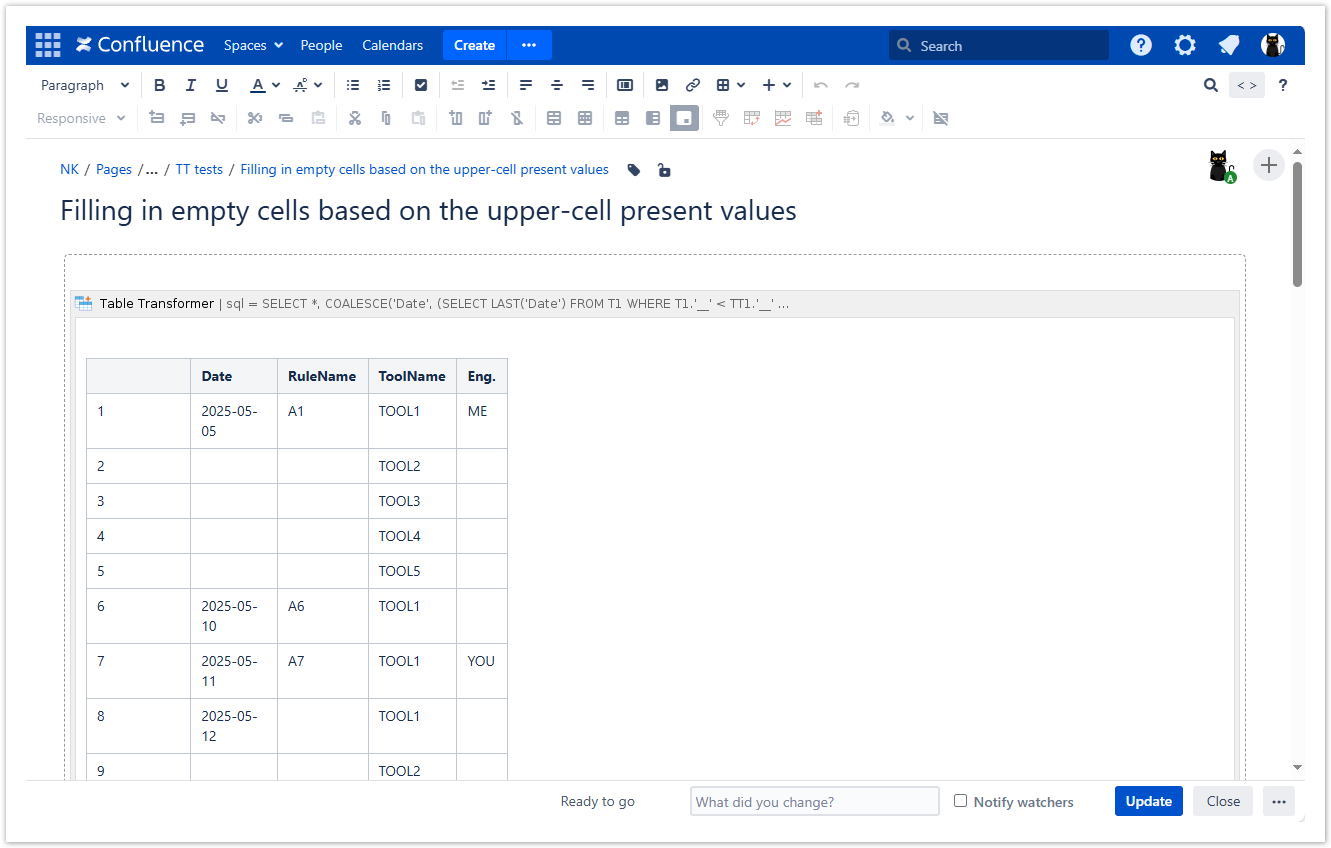Open the text color picker arrow
Image resolution: width=1331 pixels, height=848 pixels.
[x=275, y=86]
